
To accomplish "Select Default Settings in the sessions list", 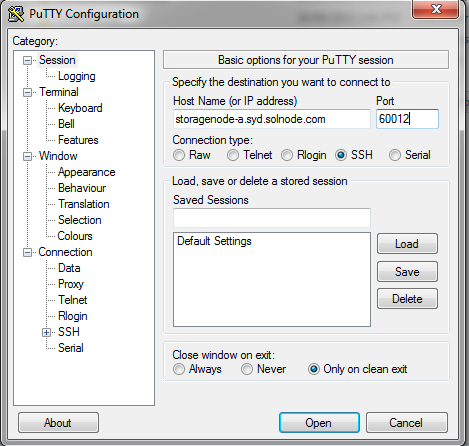I will click(x=214, y=241).
